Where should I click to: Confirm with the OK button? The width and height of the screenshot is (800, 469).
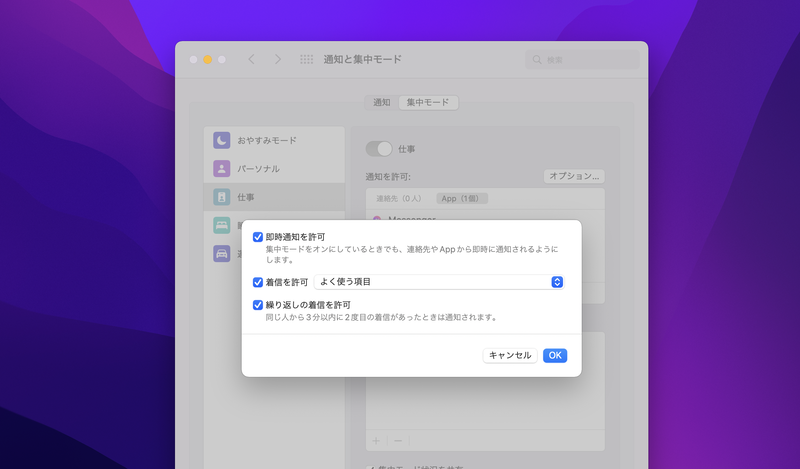point(555,355)
